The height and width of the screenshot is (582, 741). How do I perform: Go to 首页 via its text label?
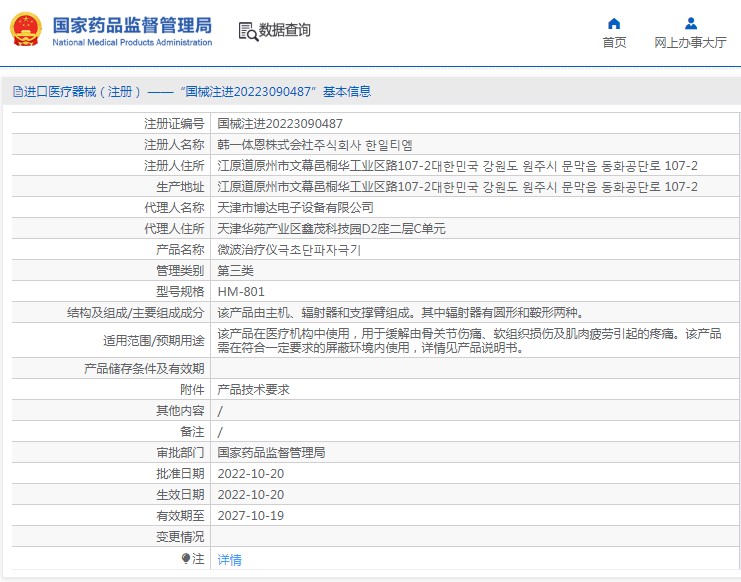tap(614, 43)
